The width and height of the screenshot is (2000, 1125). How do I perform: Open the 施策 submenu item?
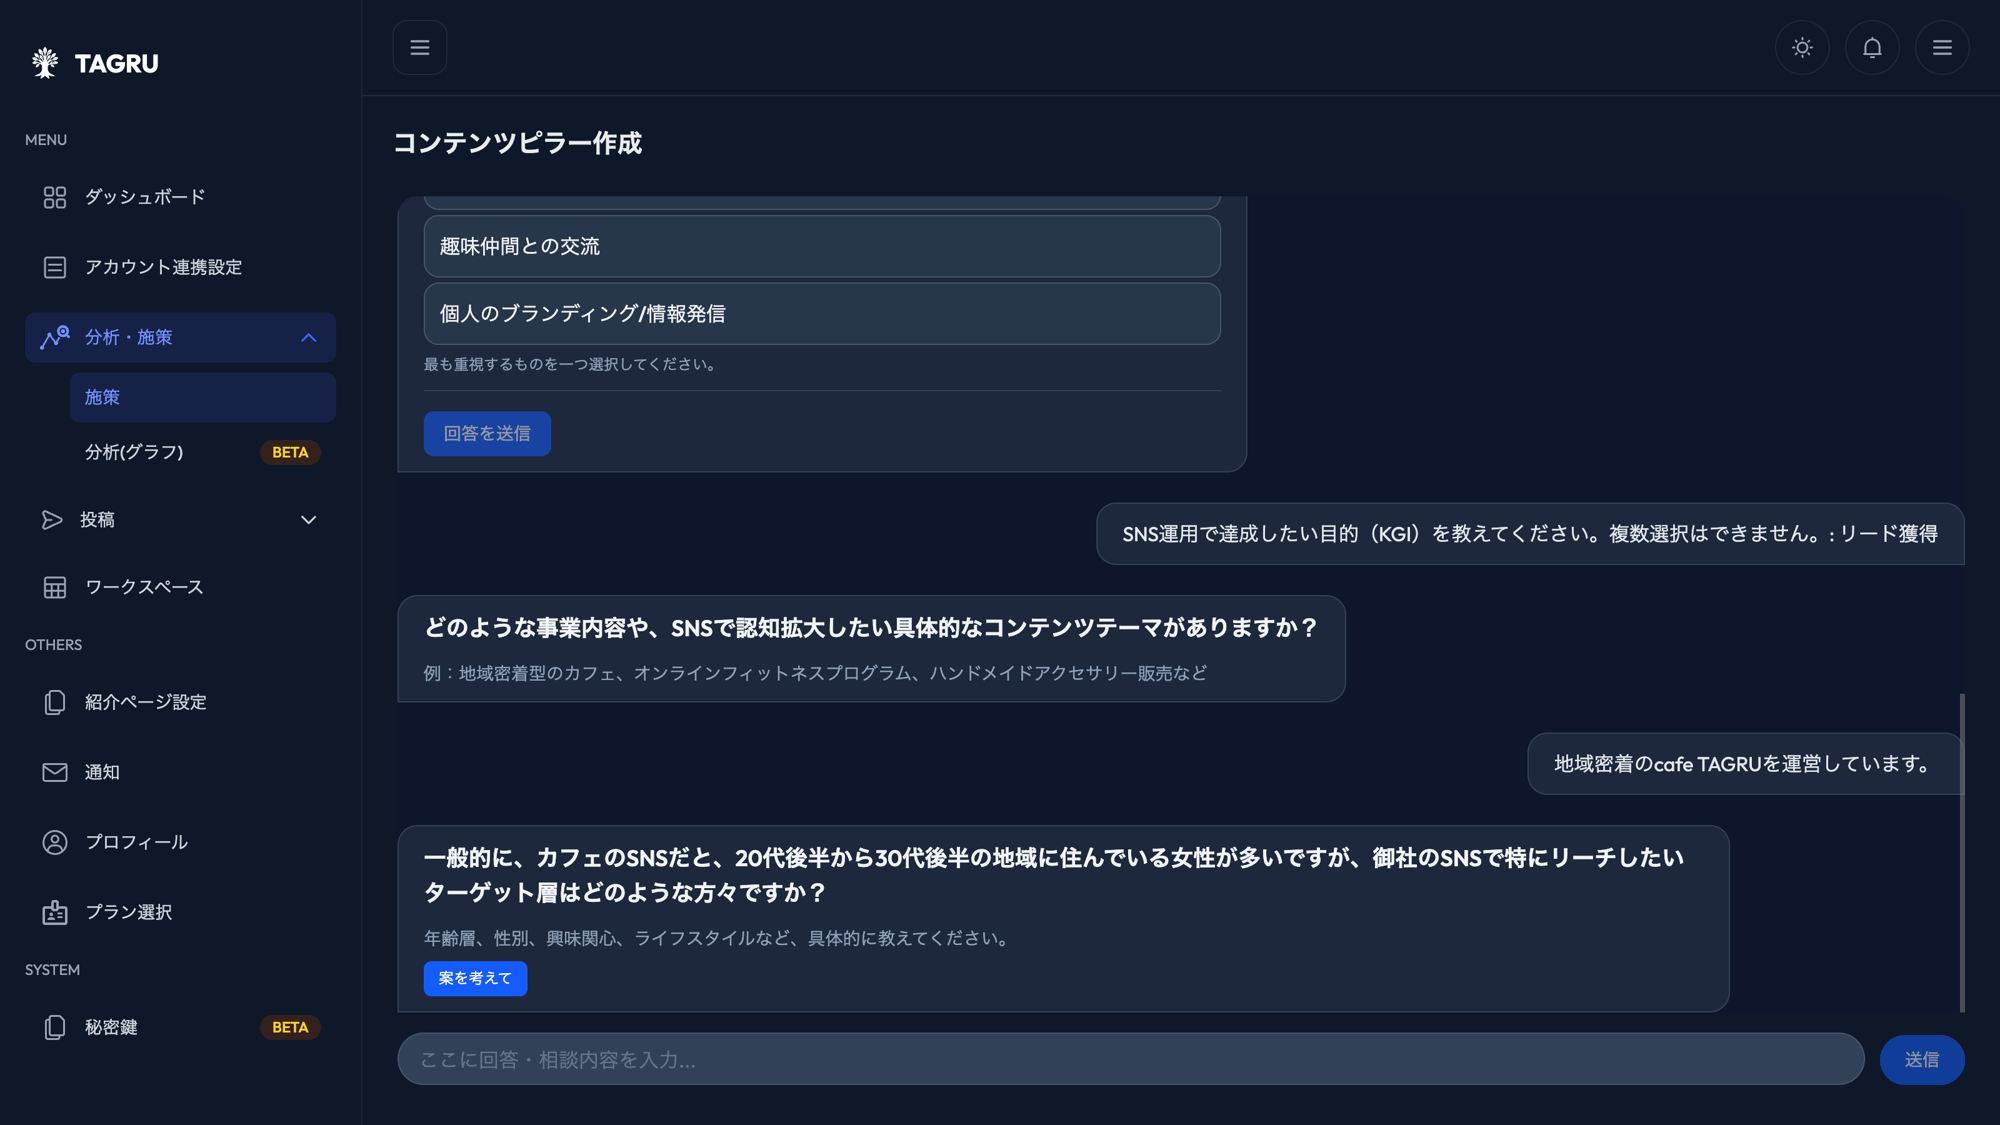[202, 397]
